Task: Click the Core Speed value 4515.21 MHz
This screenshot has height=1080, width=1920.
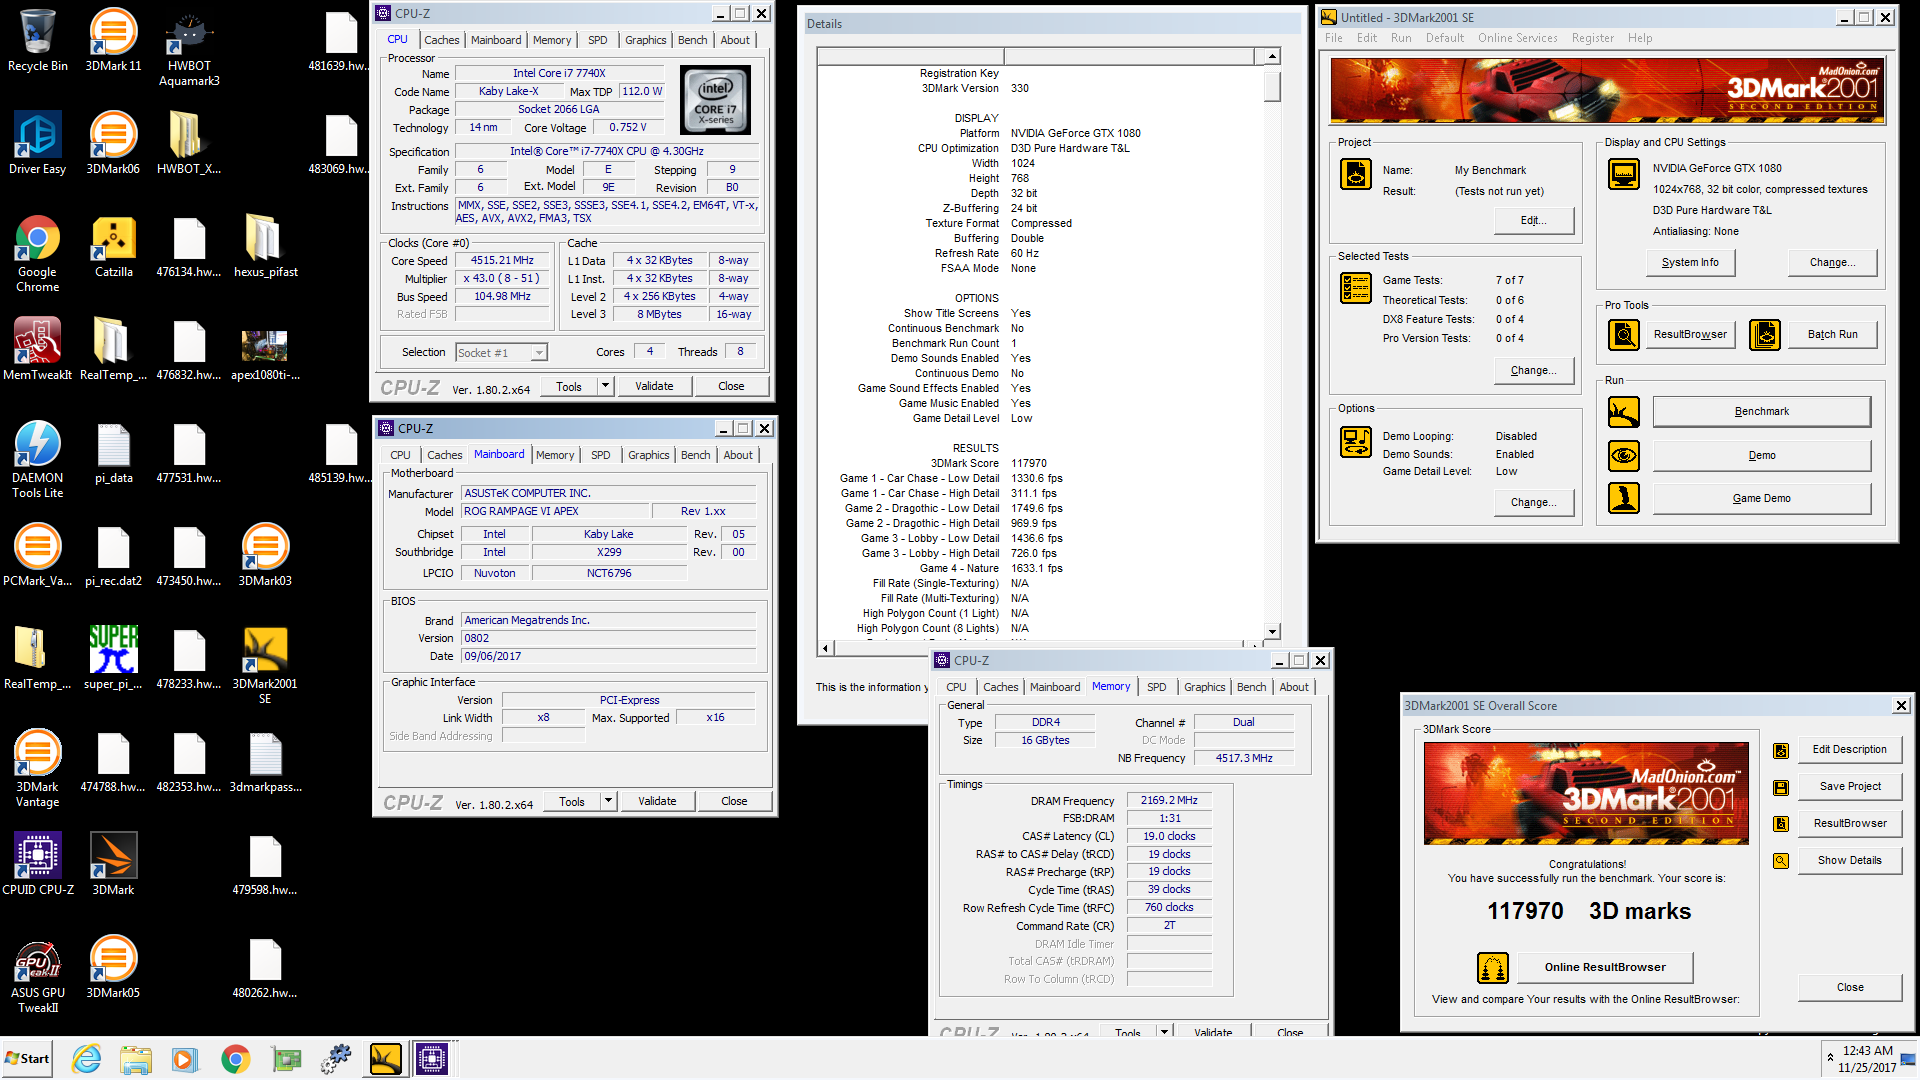Action: pyautogui.click(x=502, y=260)
